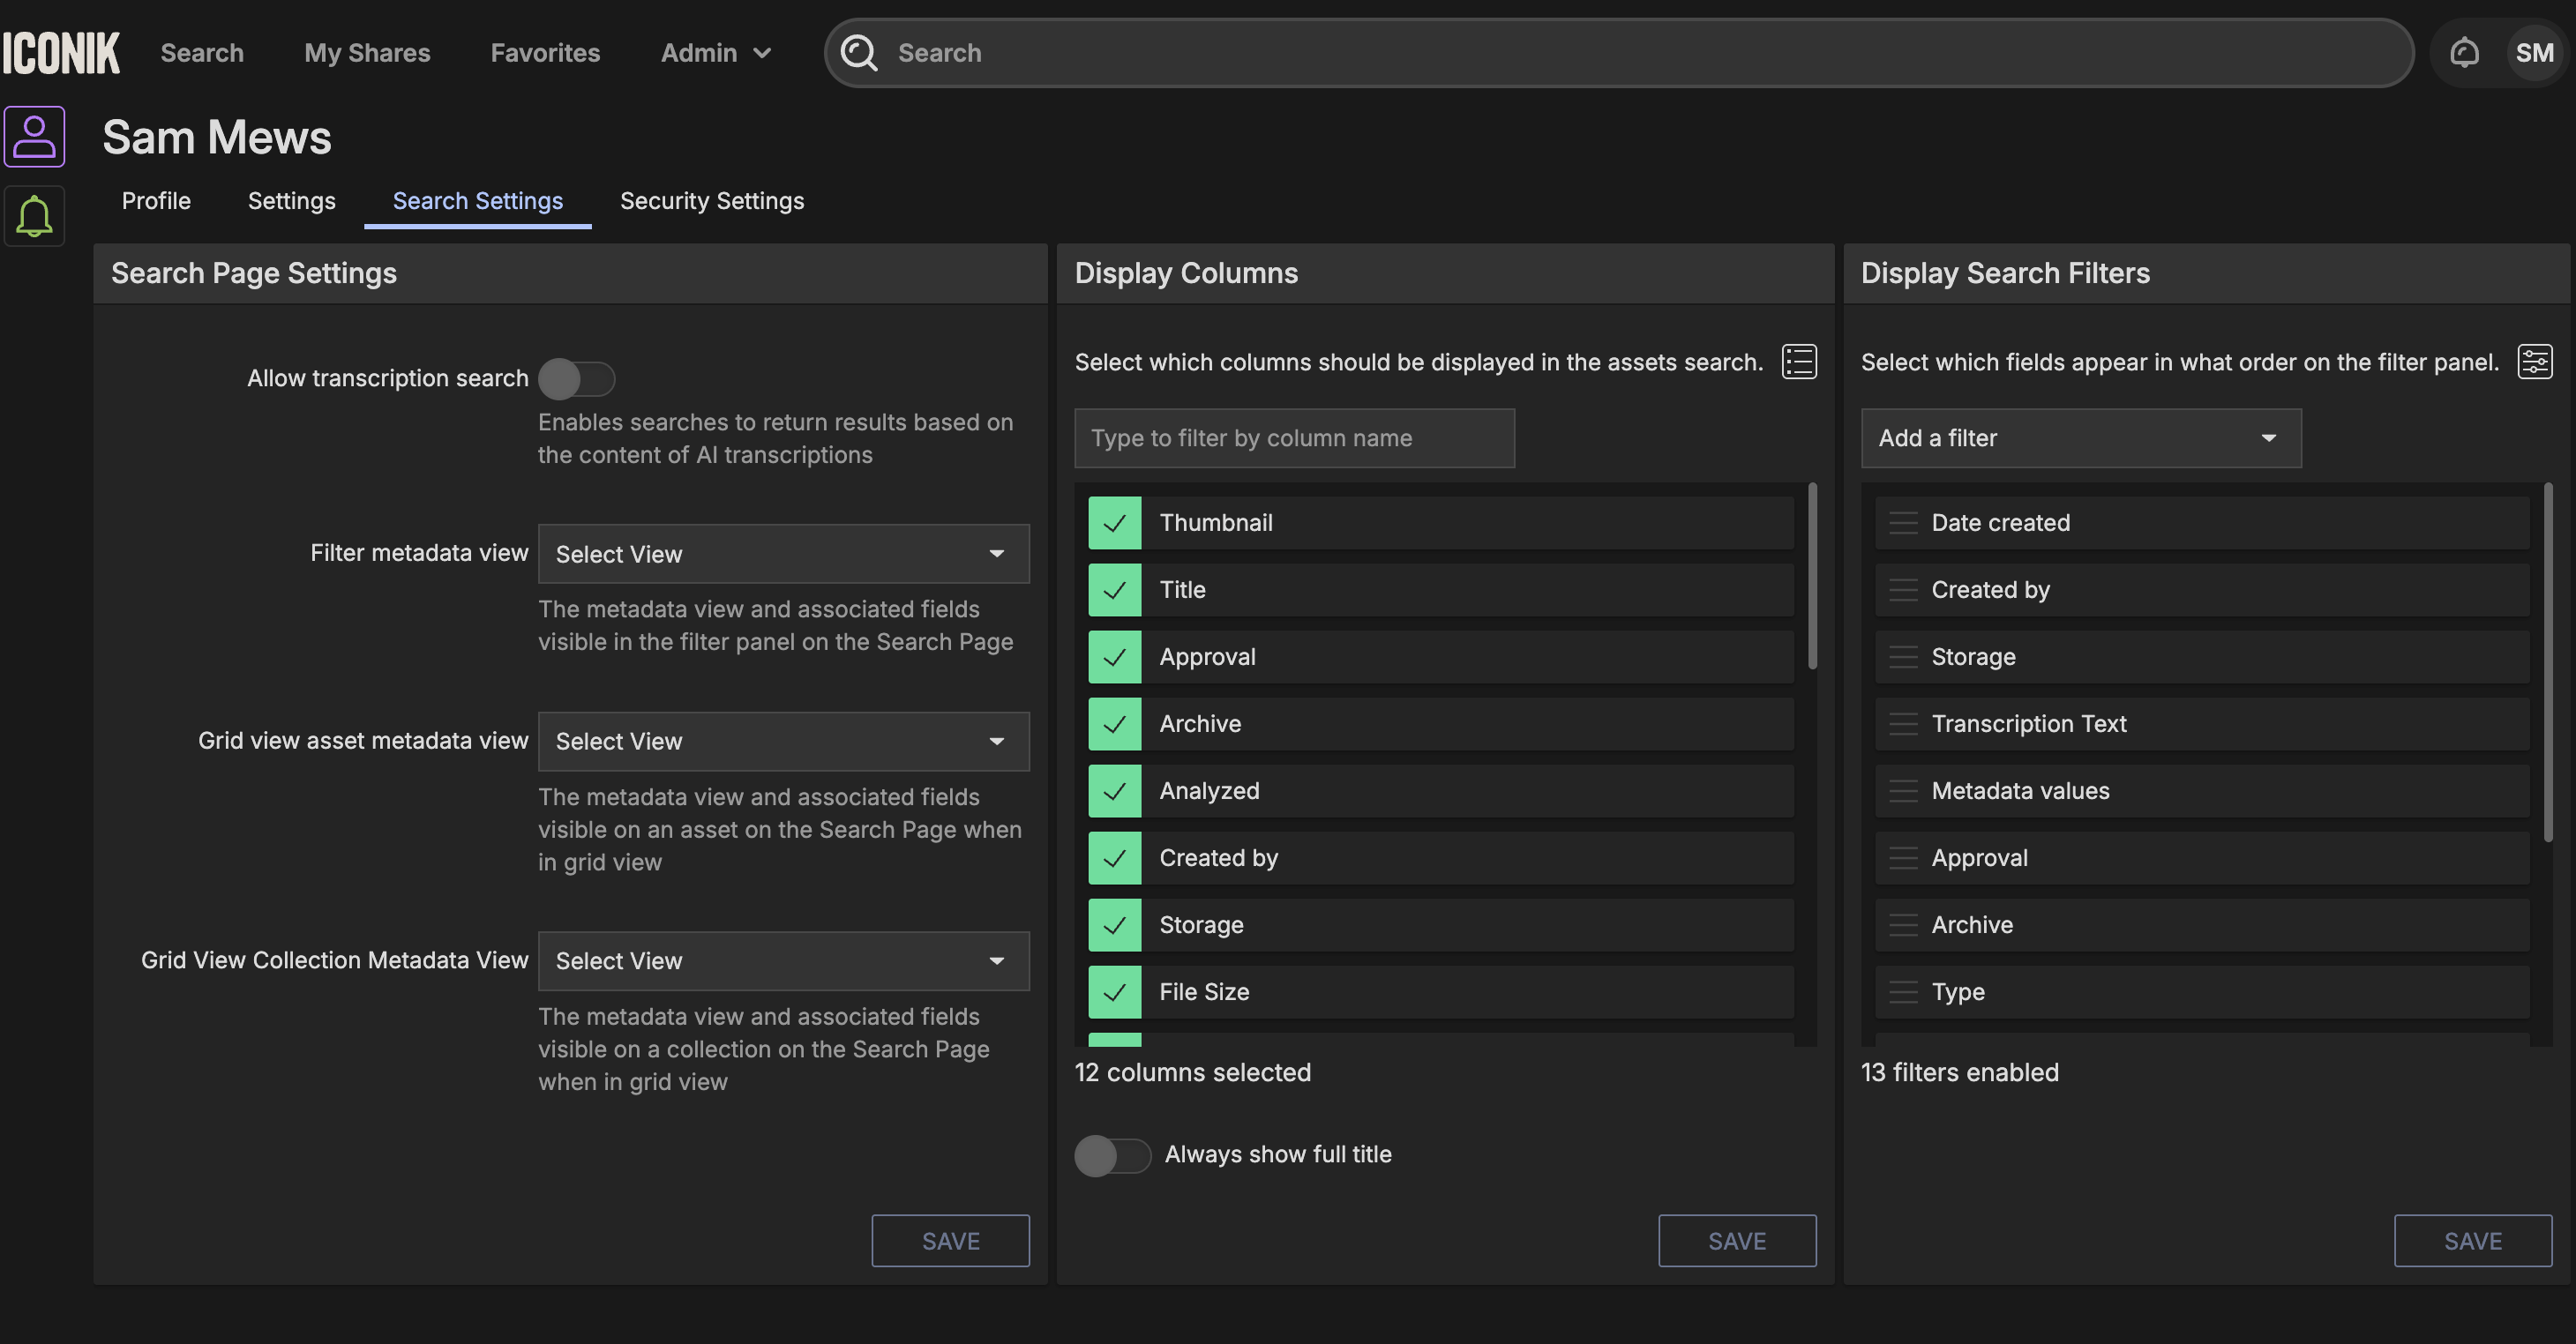
Task: Switch to the Security Settings tab
Action: (711, 201)
